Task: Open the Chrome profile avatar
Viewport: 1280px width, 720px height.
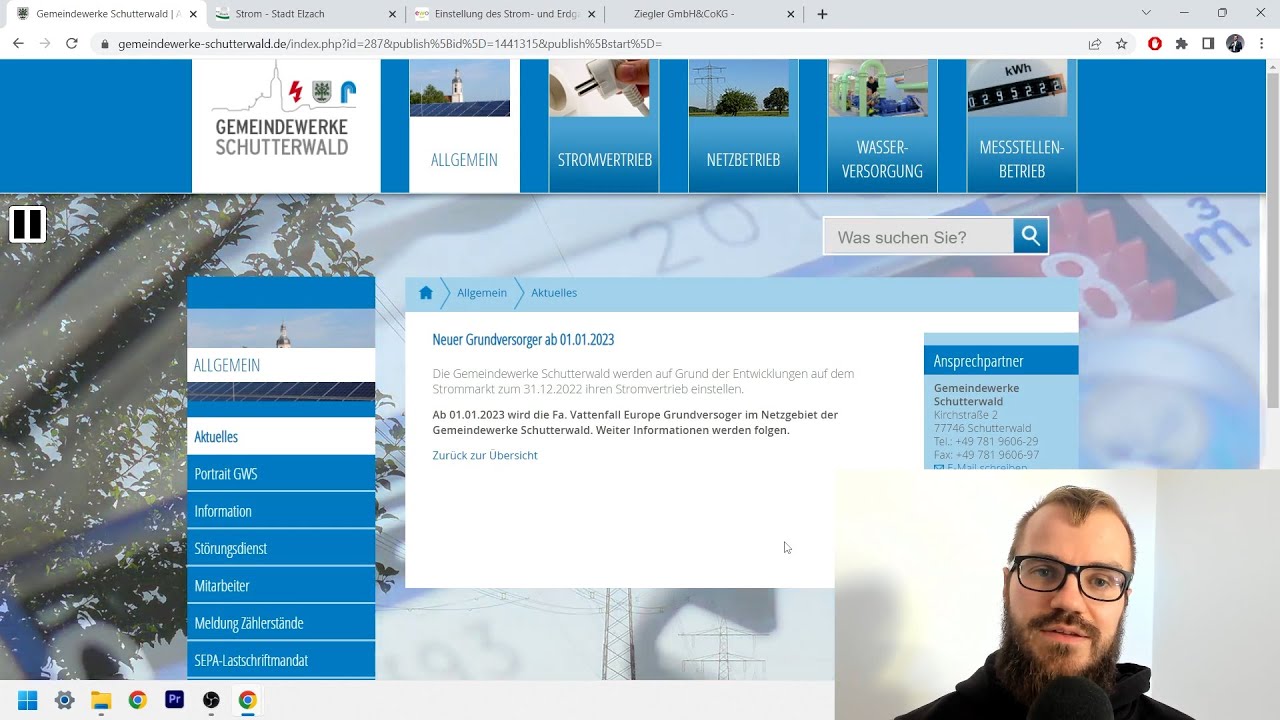Action: pos(1235,44)
